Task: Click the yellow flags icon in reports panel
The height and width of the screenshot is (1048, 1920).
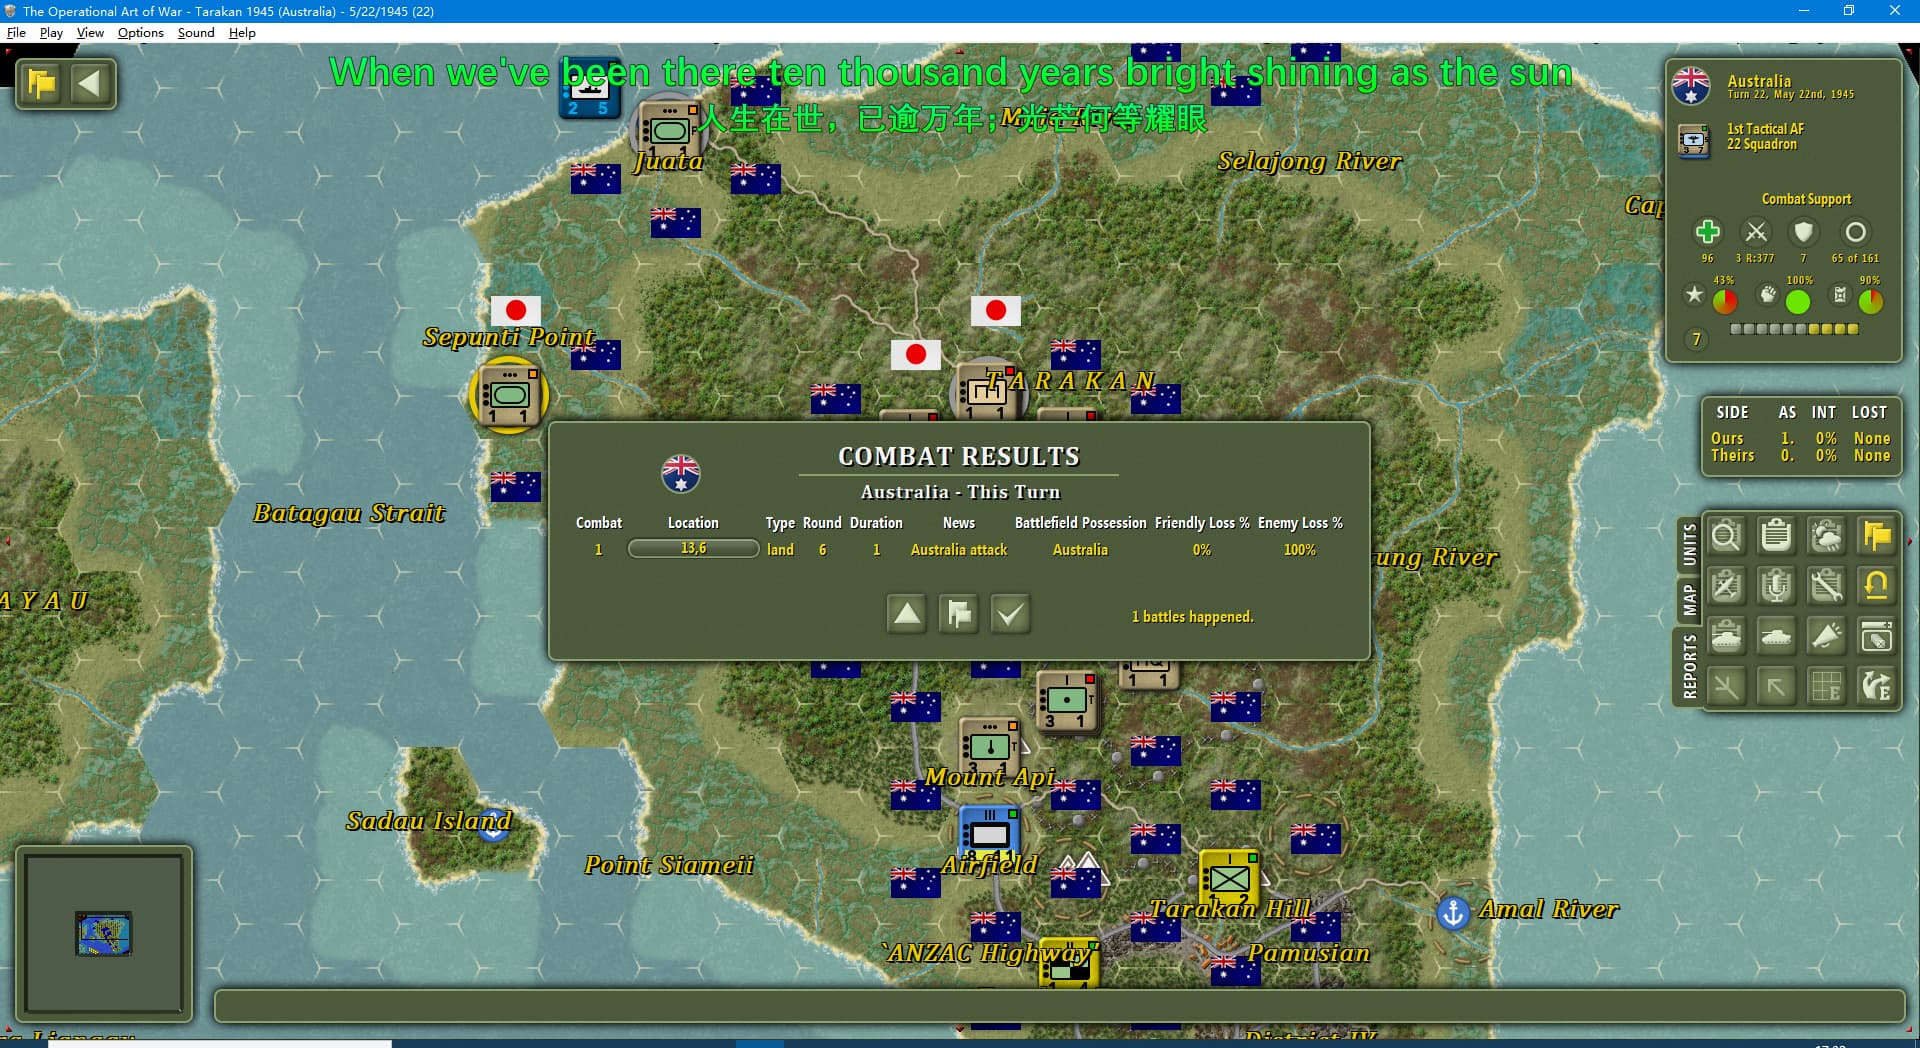Action: click(x=1876, y=536)
